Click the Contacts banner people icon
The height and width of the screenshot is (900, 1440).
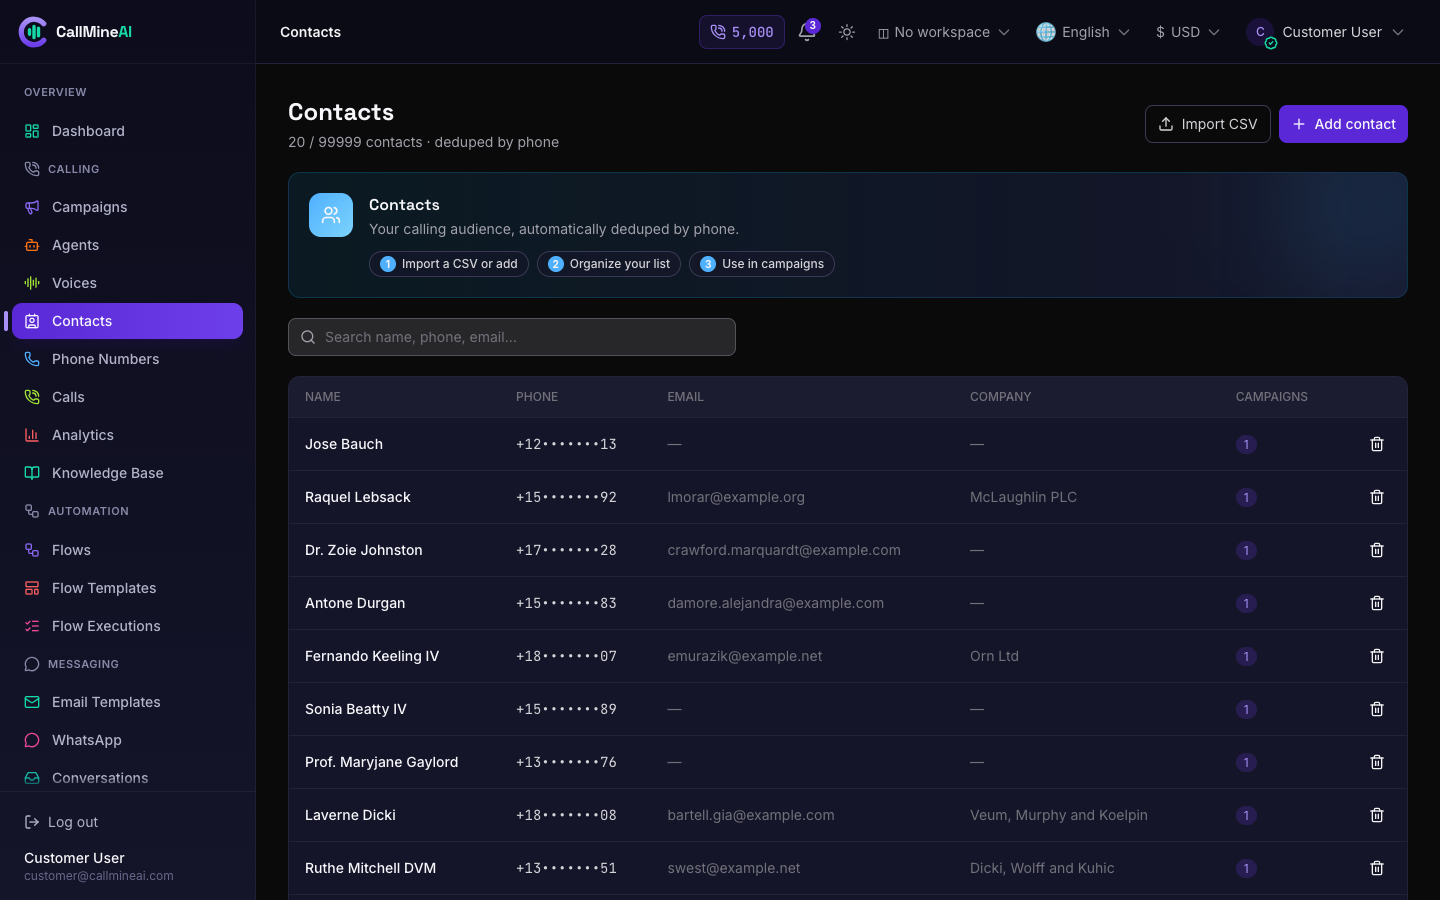(331, 215)
